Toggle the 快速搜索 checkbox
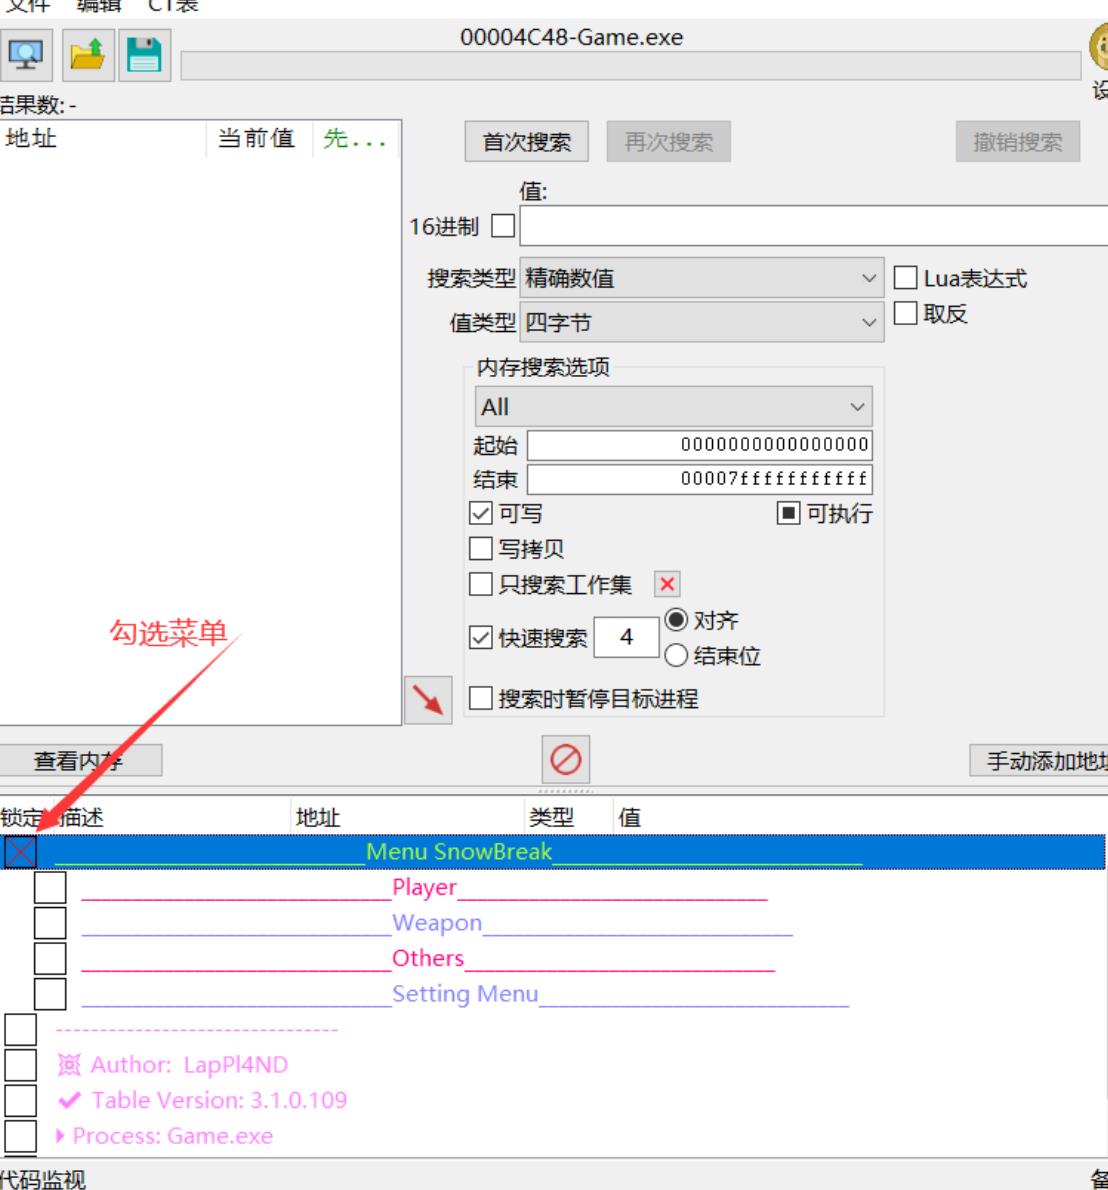The height and width of the screenshot is (1190, 1108). 480,637
